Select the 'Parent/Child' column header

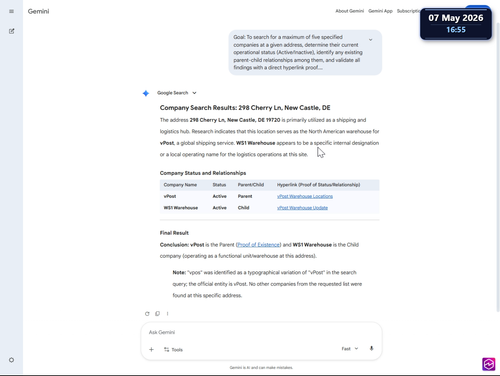[x=251, y=185]
